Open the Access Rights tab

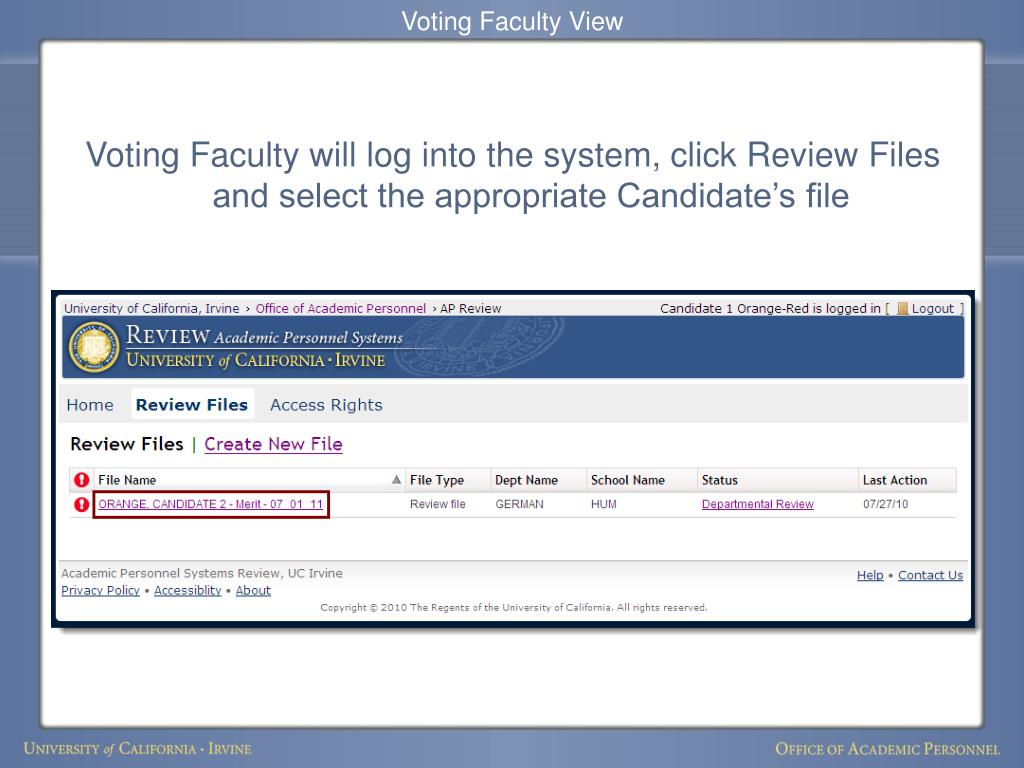pyautogui.click(x=327, y=405)
